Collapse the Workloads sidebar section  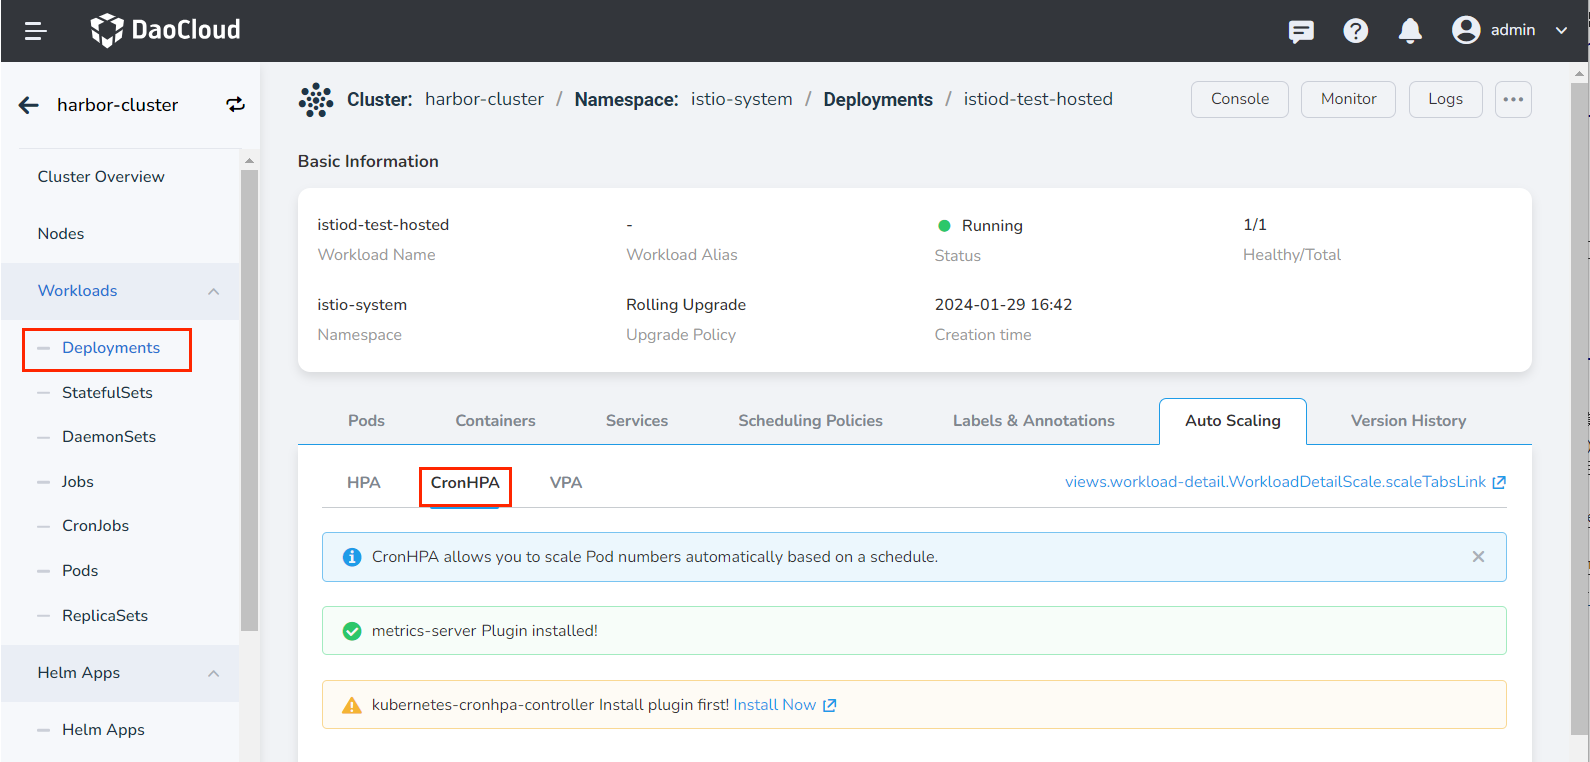213,291
